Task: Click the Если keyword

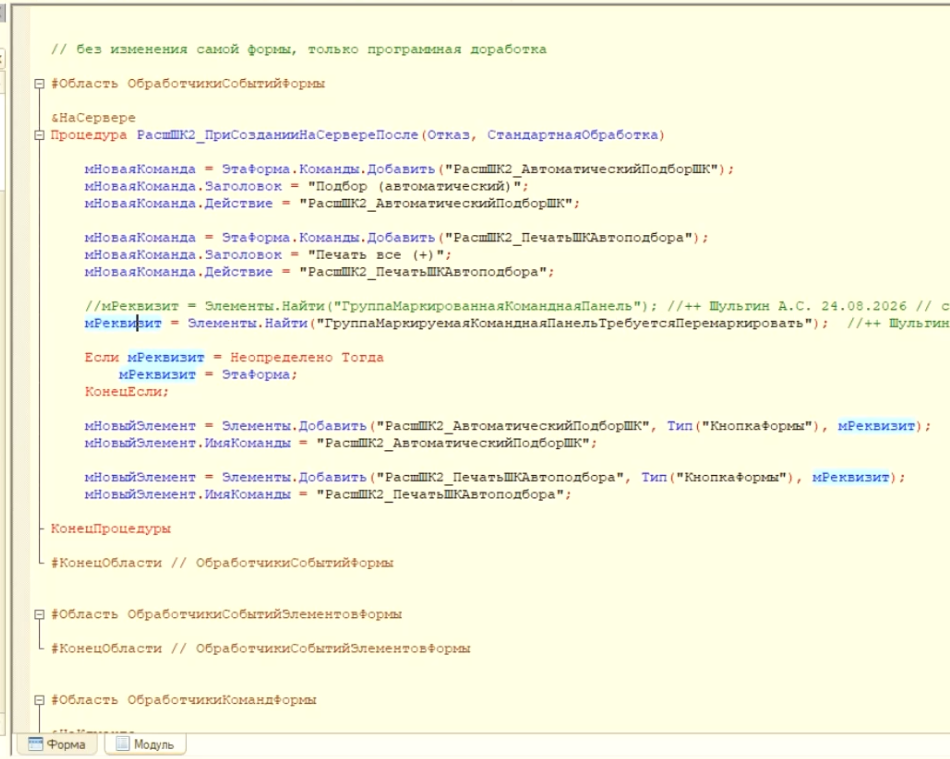Action: click(102, 357)
